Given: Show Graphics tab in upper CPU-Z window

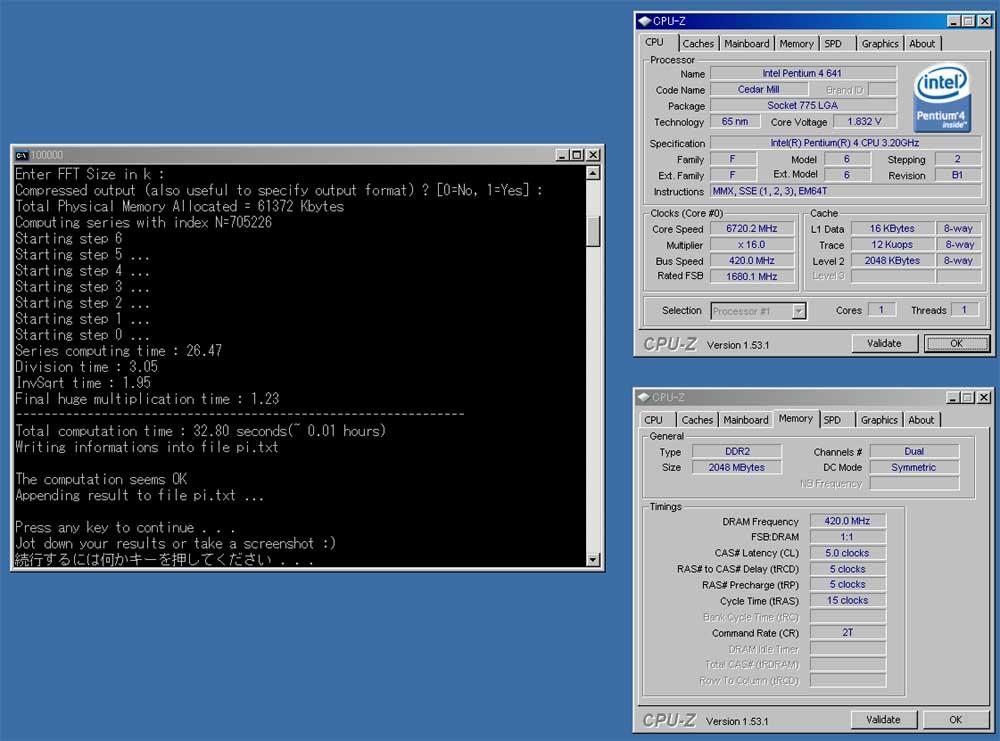Looking at the screenshot, I should tap(879, 44).
